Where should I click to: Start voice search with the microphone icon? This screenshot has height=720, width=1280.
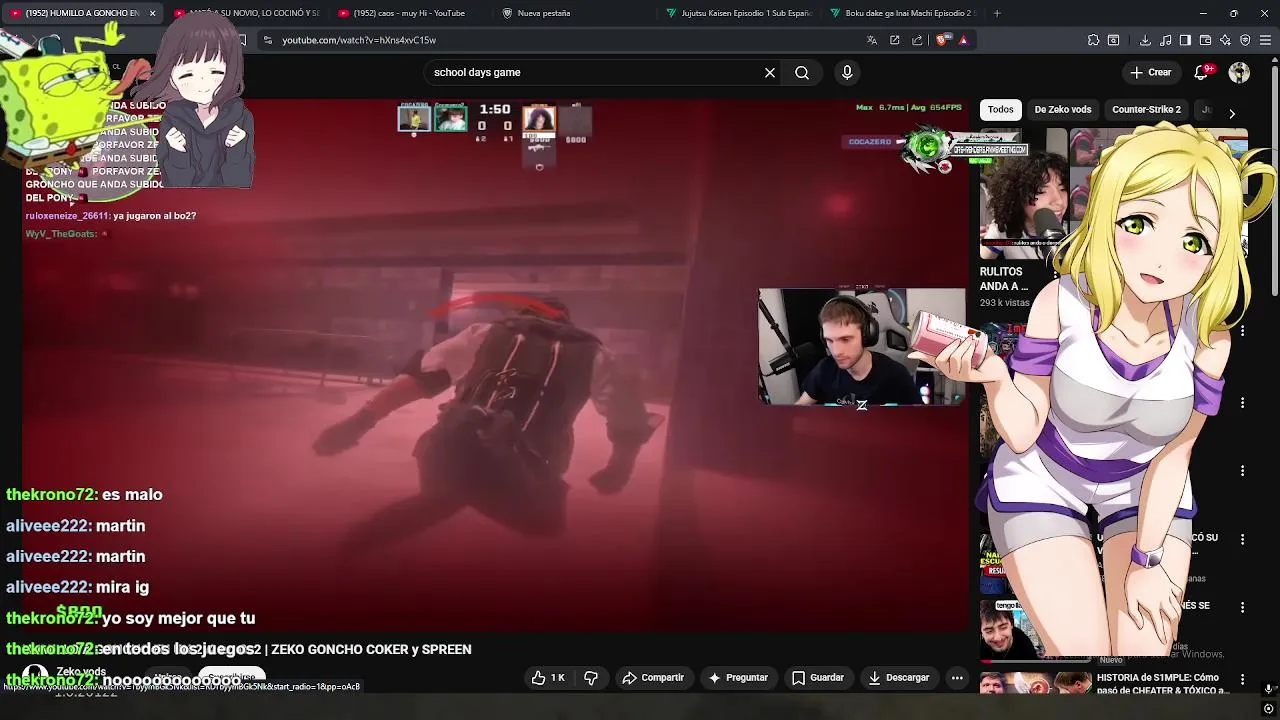[x=847, y=72]
